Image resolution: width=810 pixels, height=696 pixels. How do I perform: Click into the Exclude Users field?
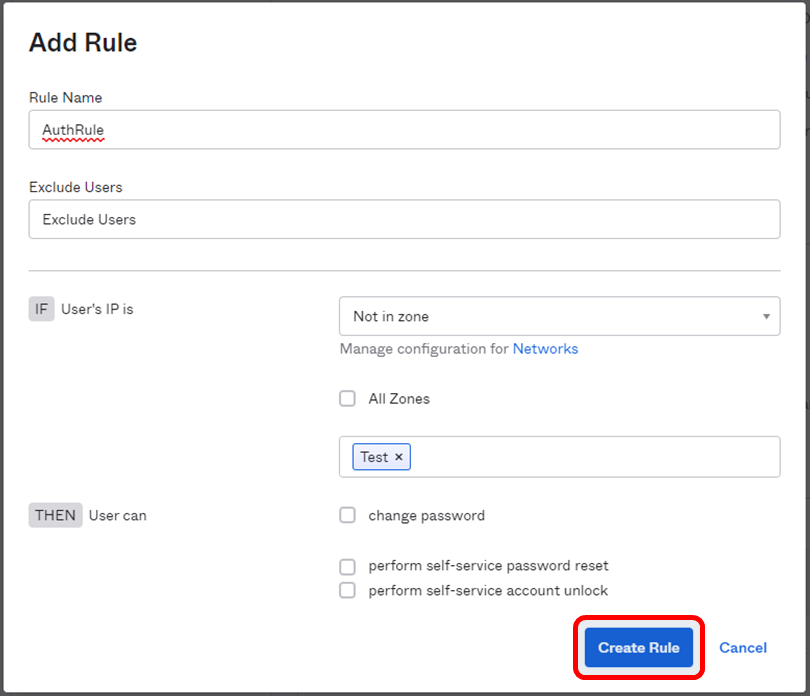pos(404,219)
